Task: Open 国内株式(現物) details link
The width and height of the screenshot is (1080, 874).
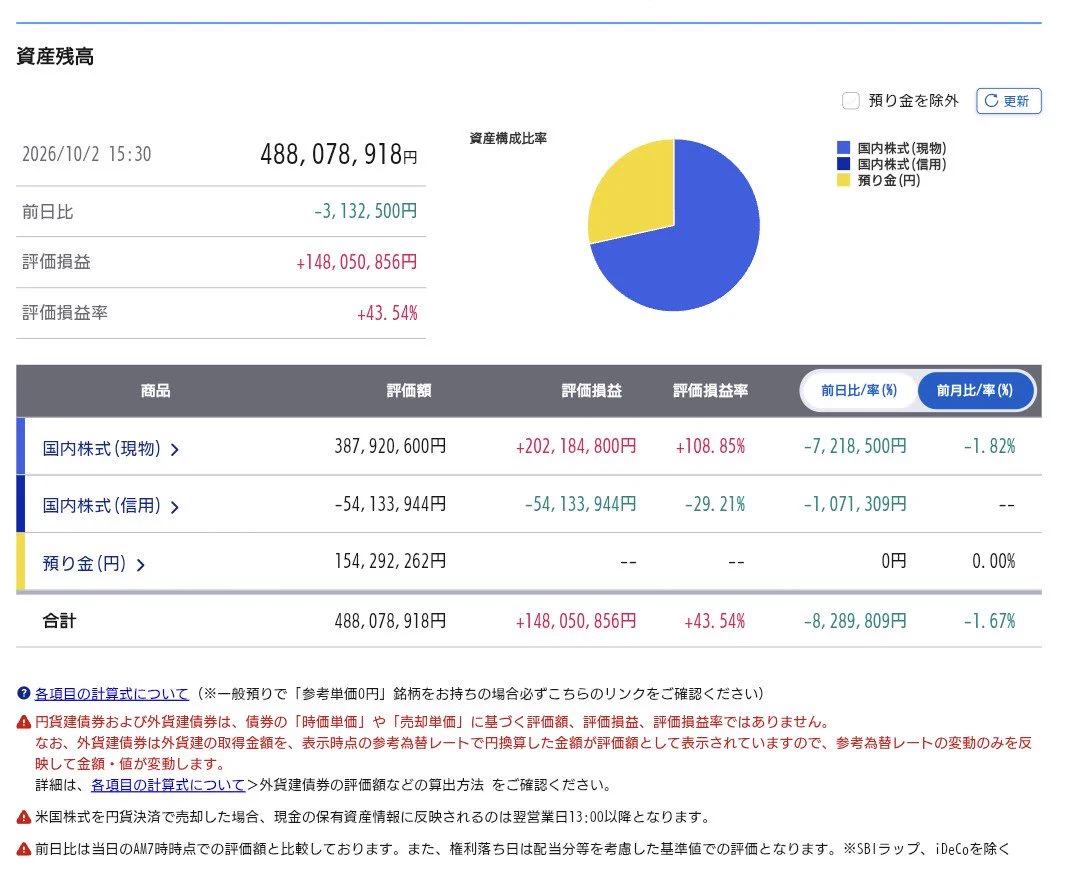Action: click(x=102, y=448)
